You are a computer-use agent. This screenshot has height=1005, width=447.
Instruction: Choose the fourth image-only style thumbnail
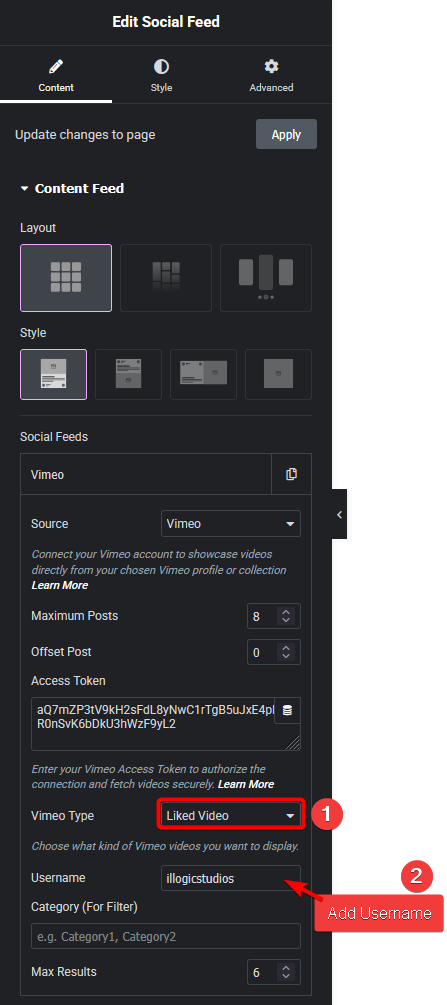[278, 374]
